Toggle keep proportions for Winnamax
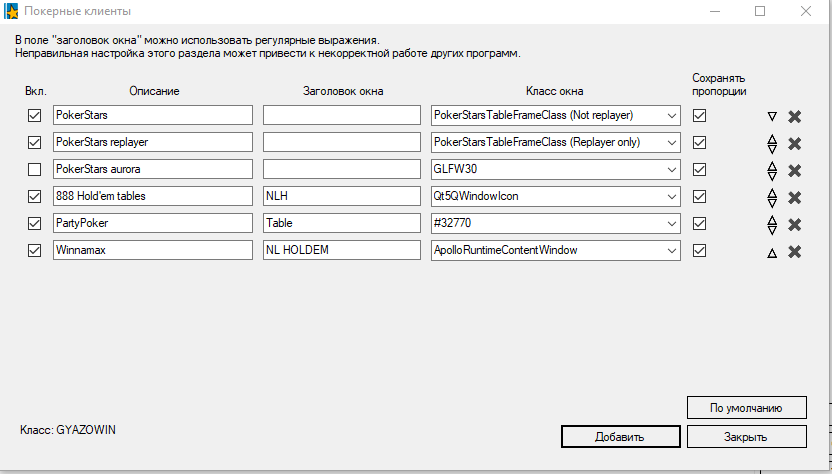The height and width of the screenshot is (474, 832). point(699,250)
